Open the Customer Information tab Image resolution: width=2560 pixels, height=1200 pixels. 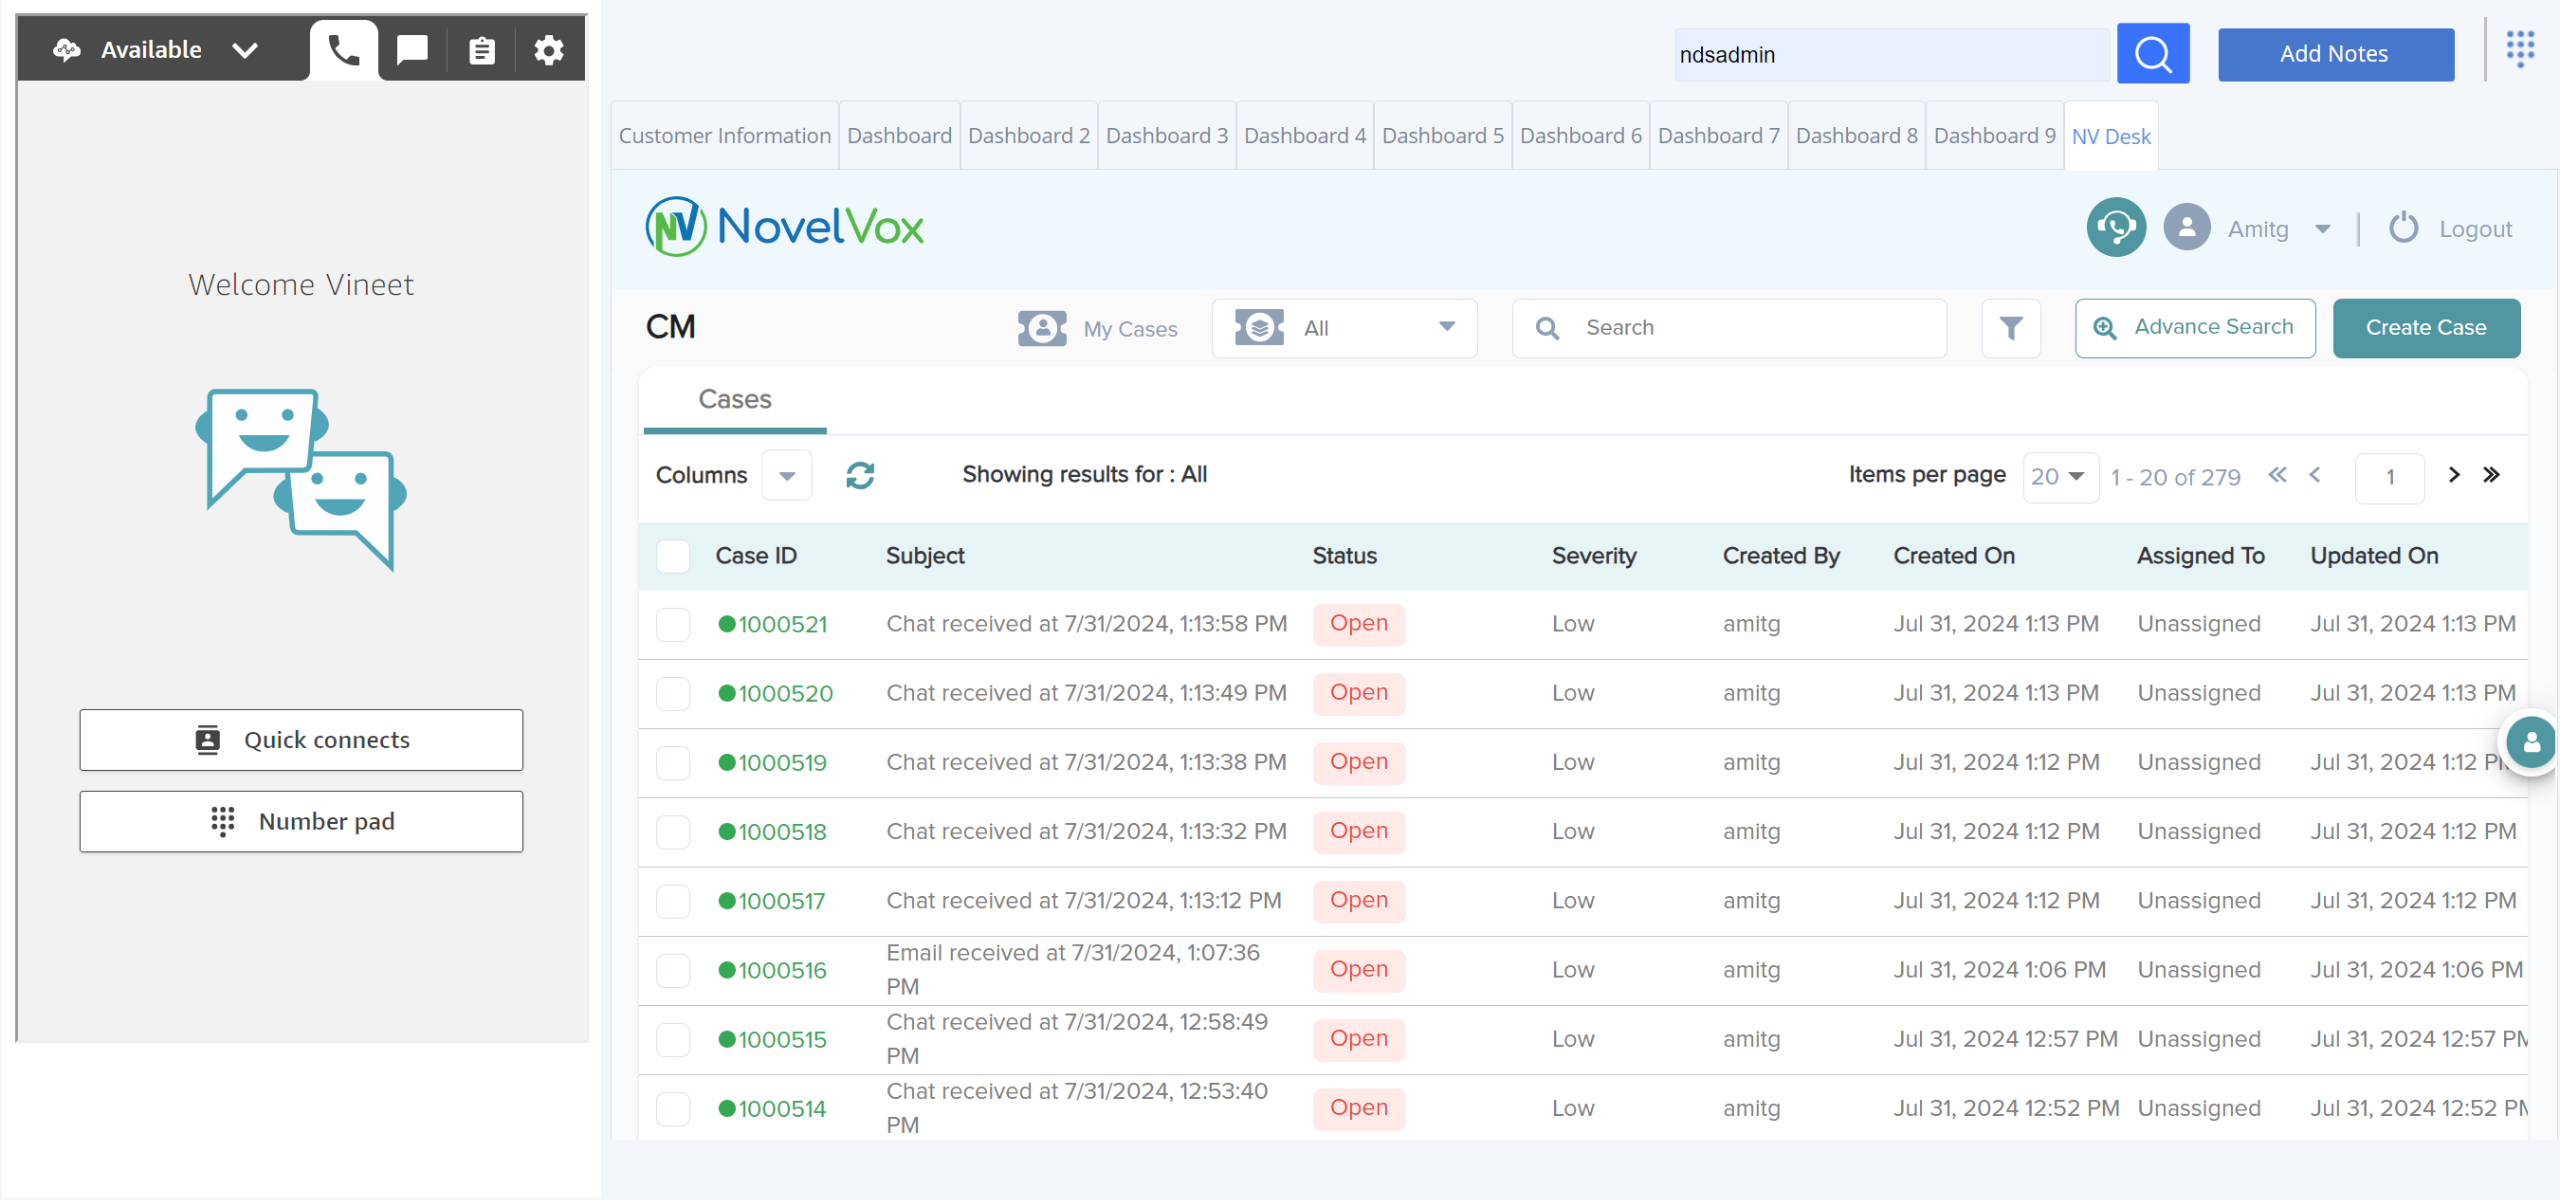coord(724,136)
